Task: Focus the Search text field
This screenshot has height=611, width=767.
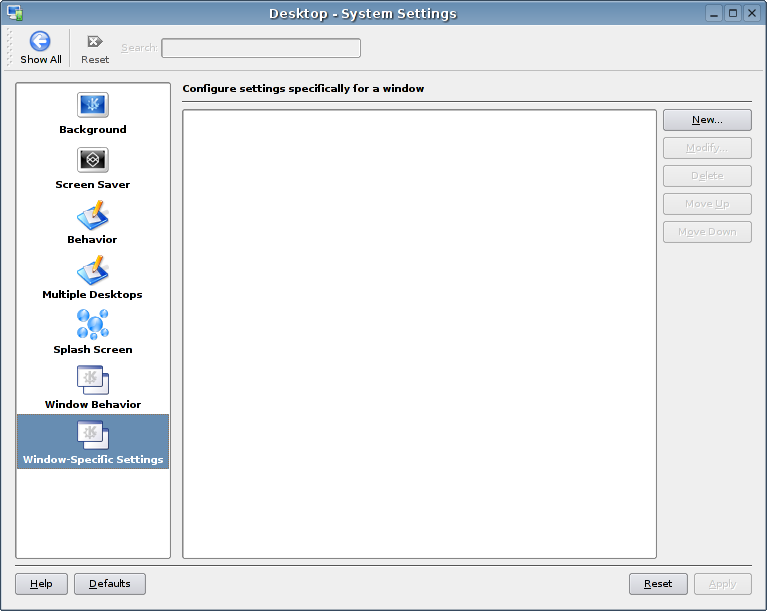Action: [261, 48]
